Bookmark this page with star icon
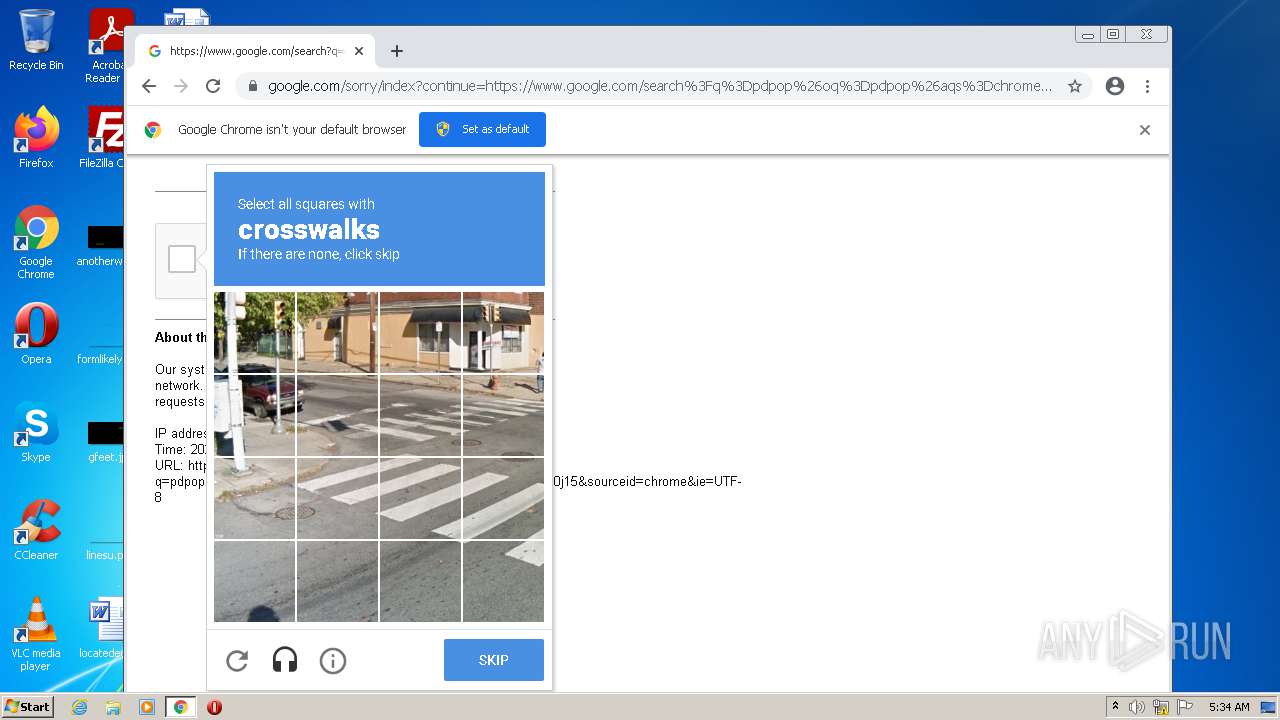Viewport: 1280px width, 720px height. [1075, 86]
